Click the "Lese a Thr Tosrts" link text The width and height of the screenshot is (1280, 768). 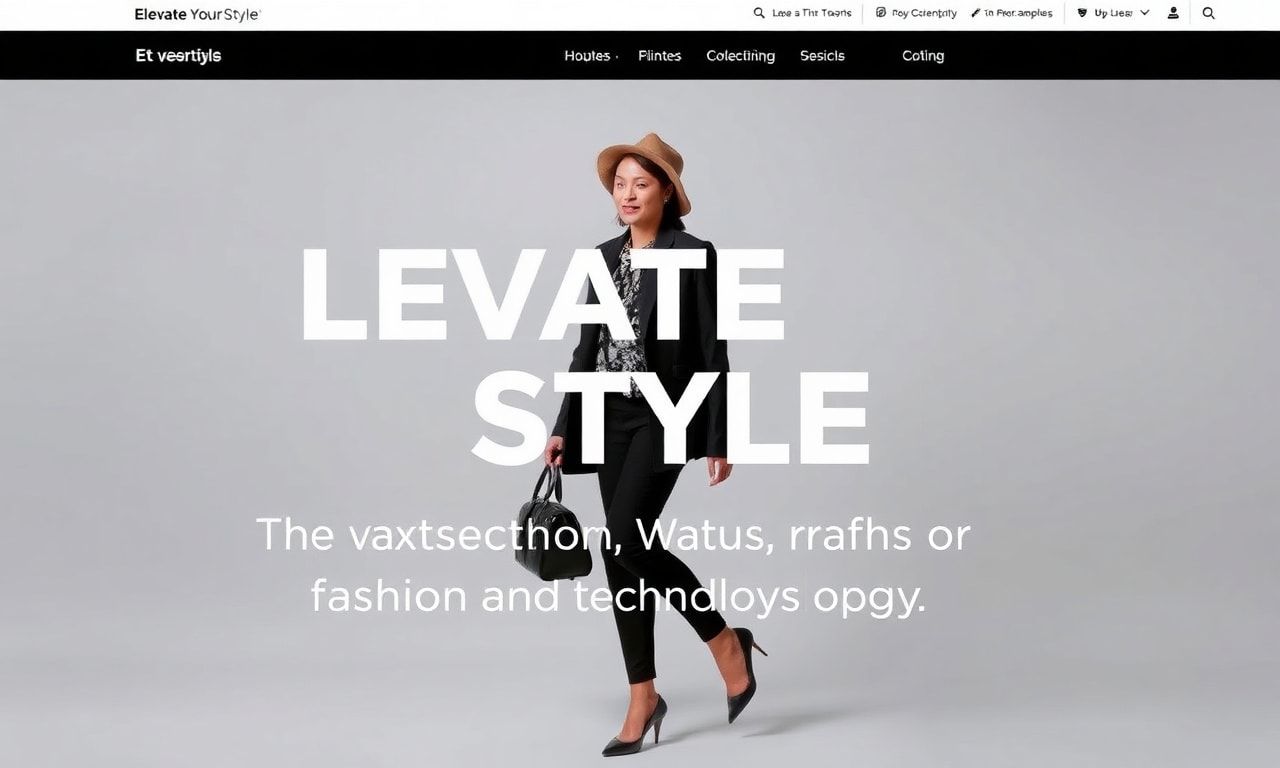812,13
